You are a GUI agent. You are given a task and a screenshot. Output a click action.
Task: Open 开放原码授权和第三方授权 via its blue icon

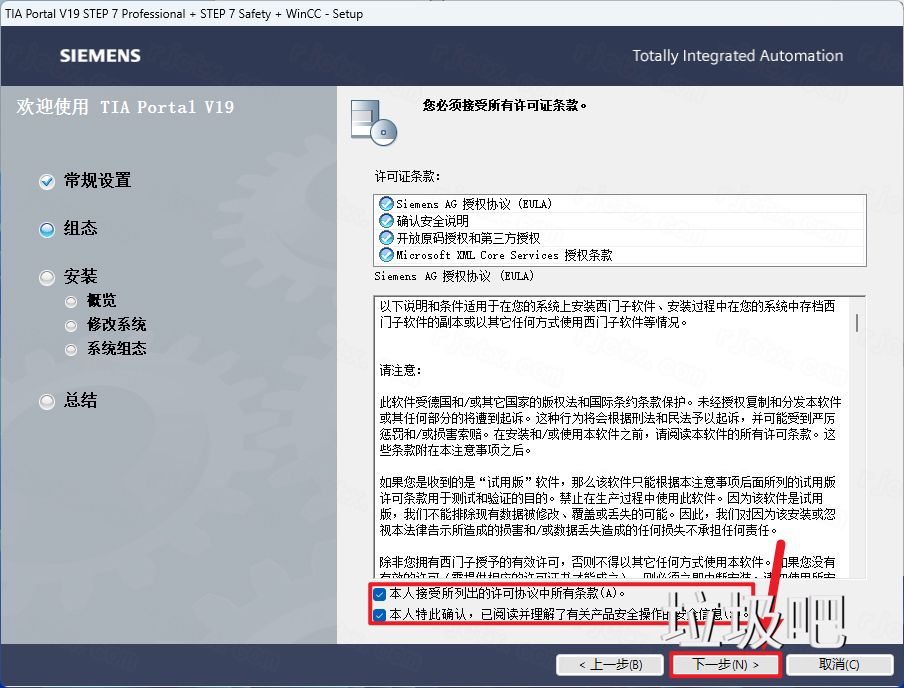pos(384,236)
